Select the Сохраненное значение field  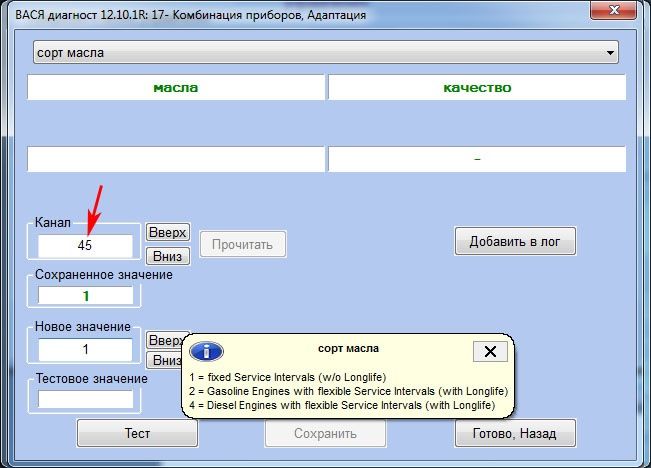pyautogui.click(x=85, y=296)
